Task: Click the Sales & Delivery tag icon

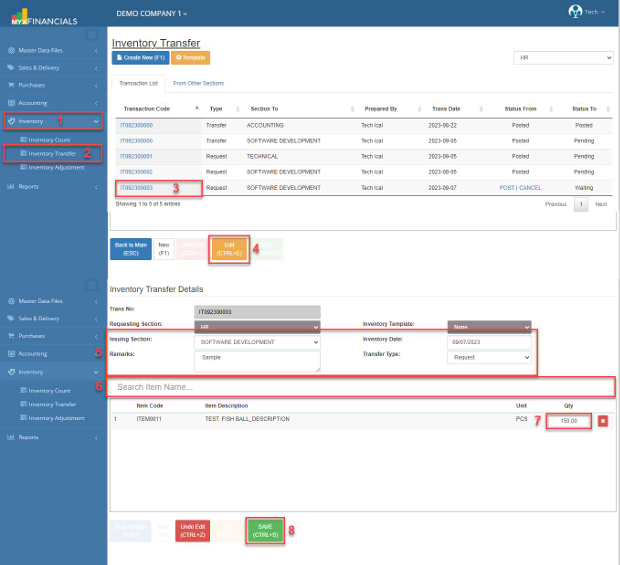Action: pyautogui.click(x=12, y=67)
